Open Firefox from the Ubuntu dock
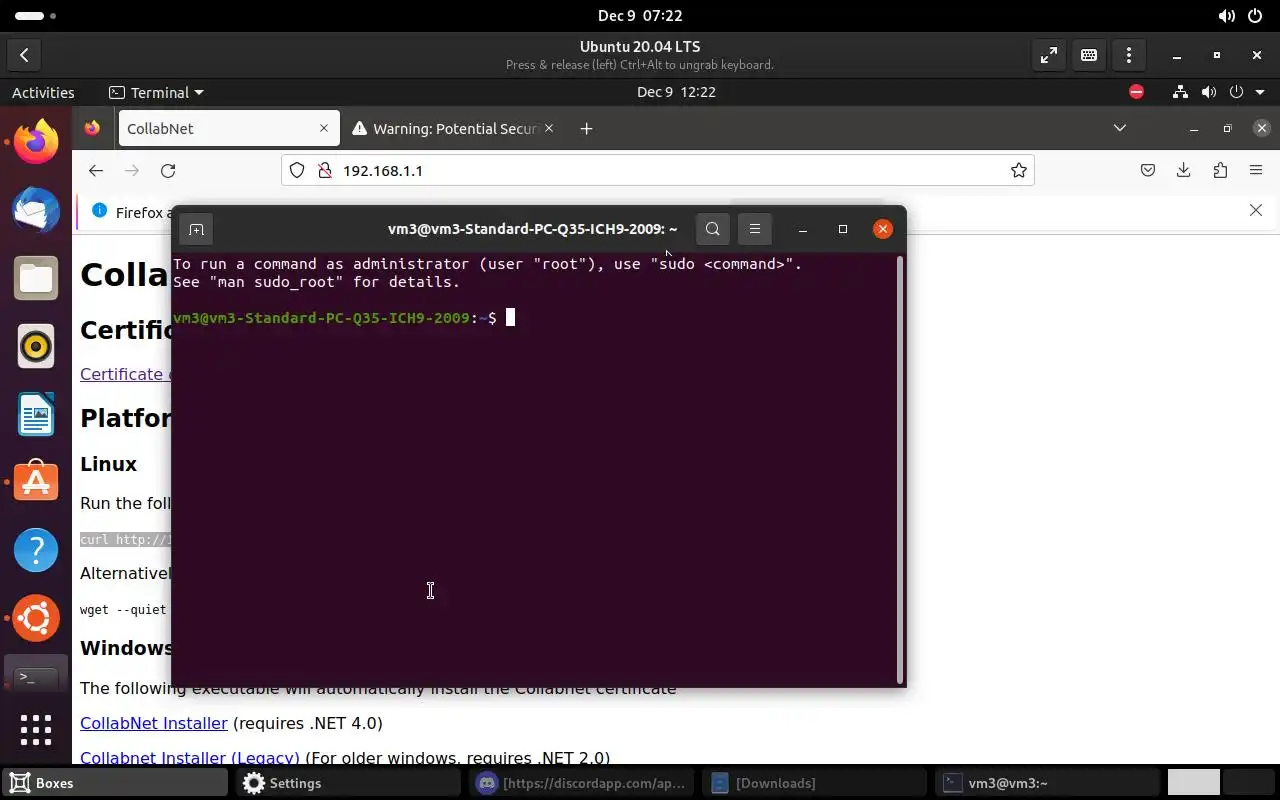Viewport: 1280px width, 800px height. 36,142
